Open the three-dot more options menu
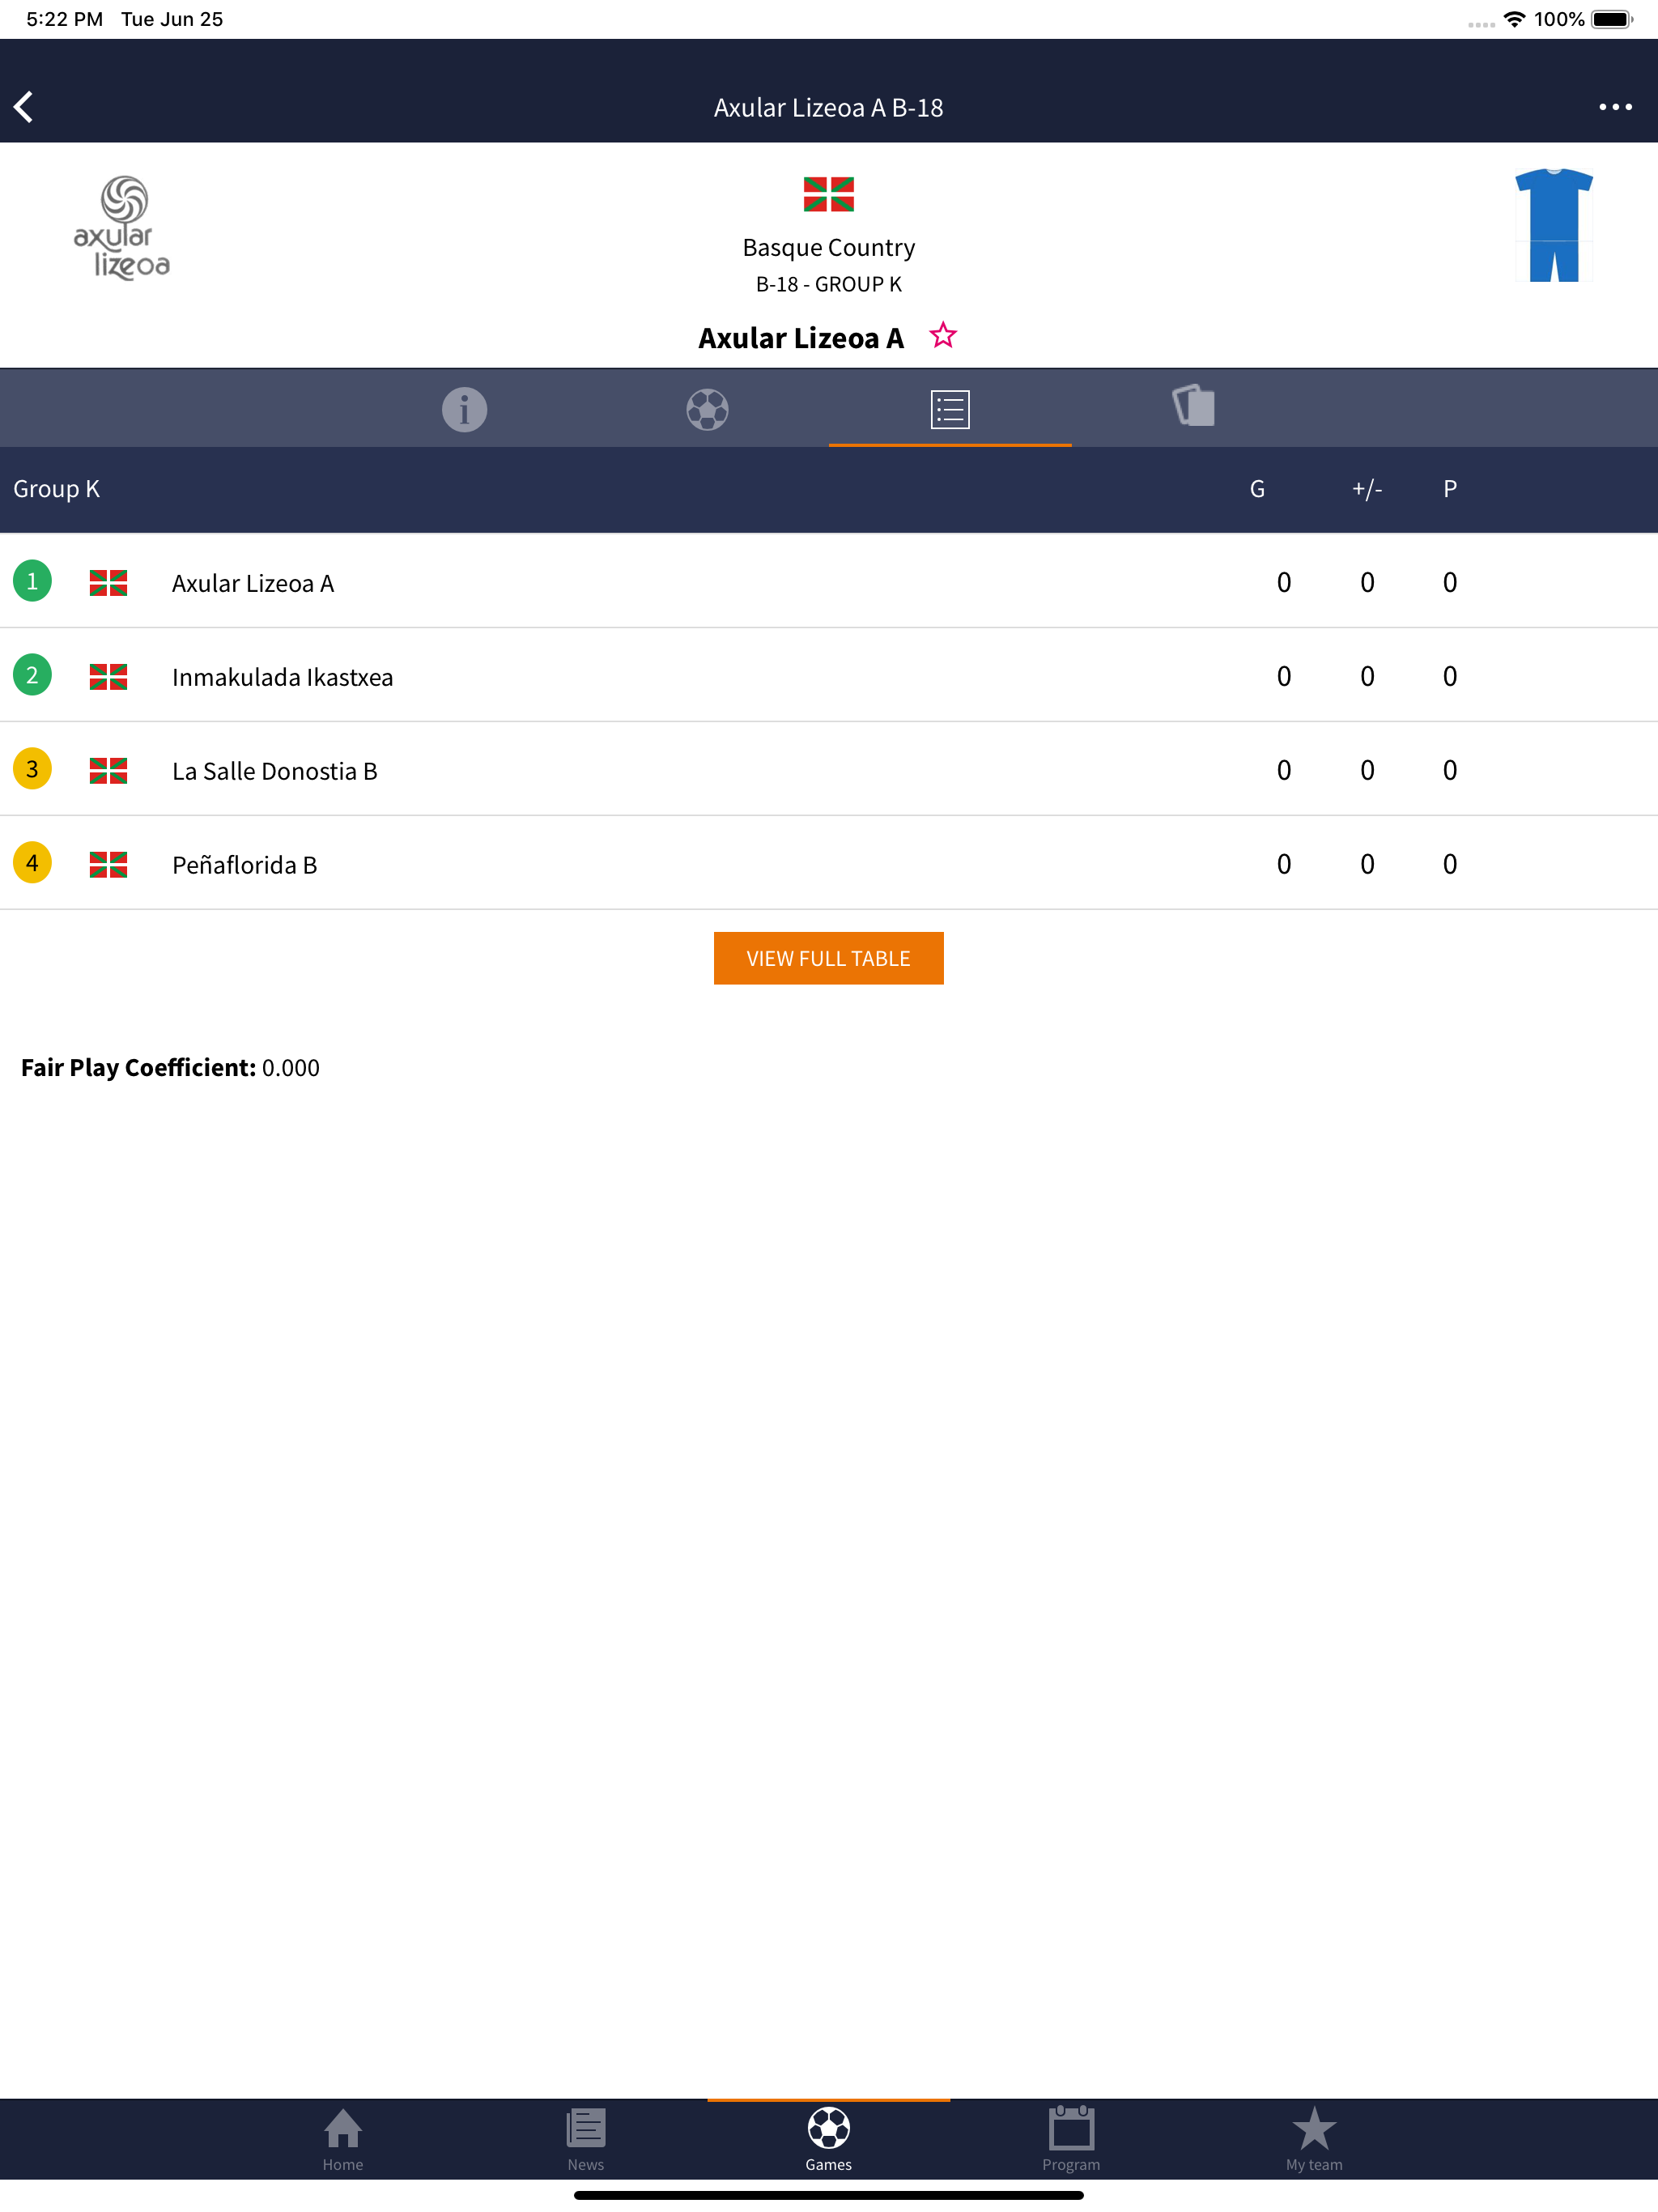 point(1614,107)
